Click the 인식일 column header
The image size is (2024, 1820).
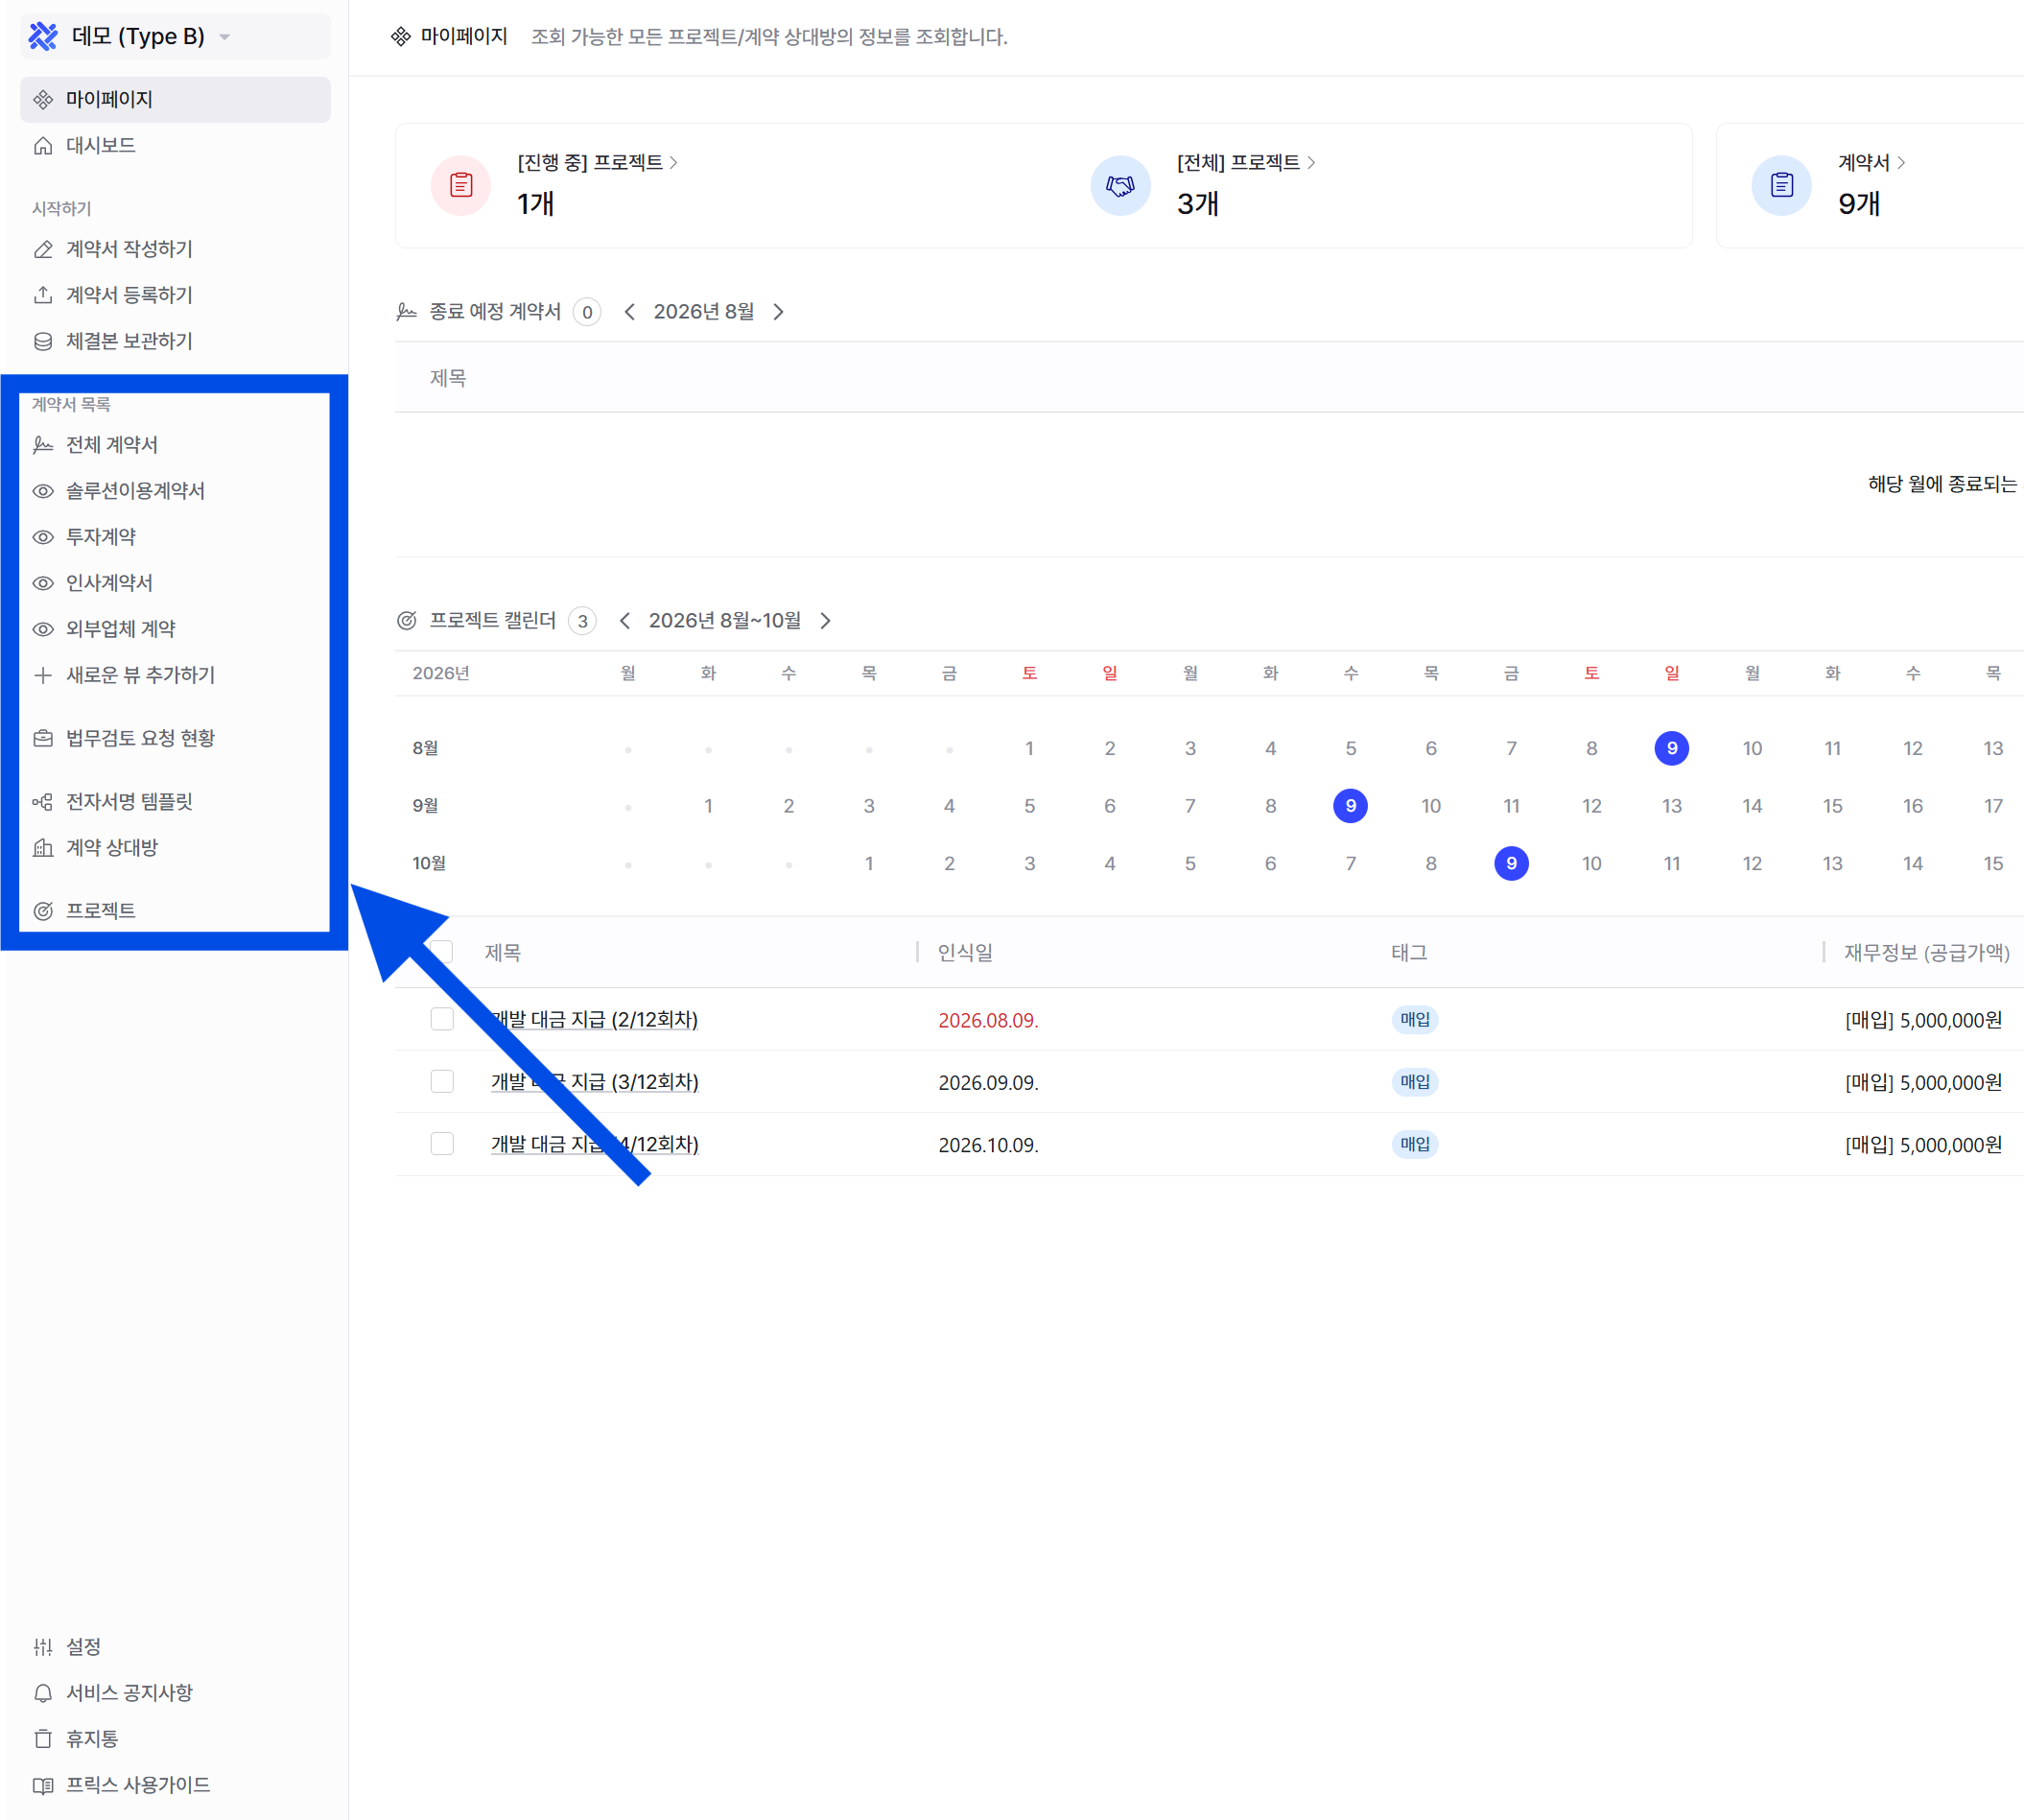tap(965, 953)
